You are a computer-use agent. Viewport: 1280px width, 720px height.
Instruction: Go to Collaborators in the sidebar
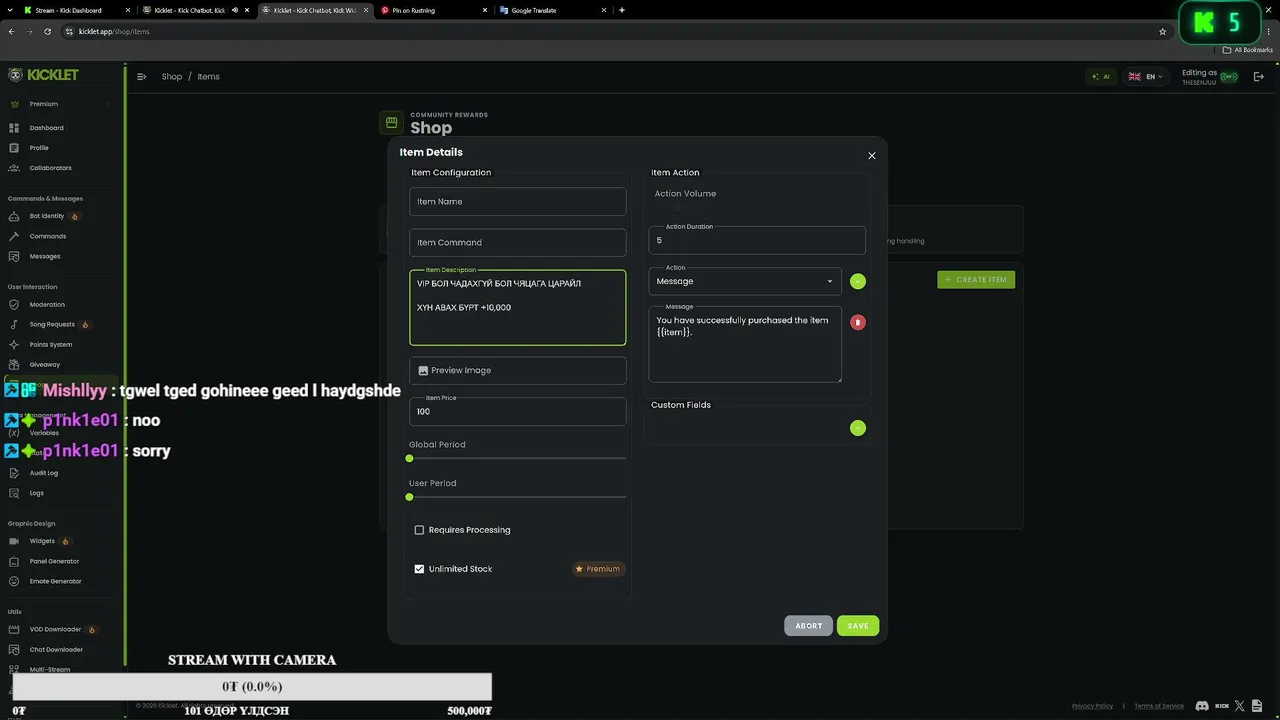click(50, 168)
